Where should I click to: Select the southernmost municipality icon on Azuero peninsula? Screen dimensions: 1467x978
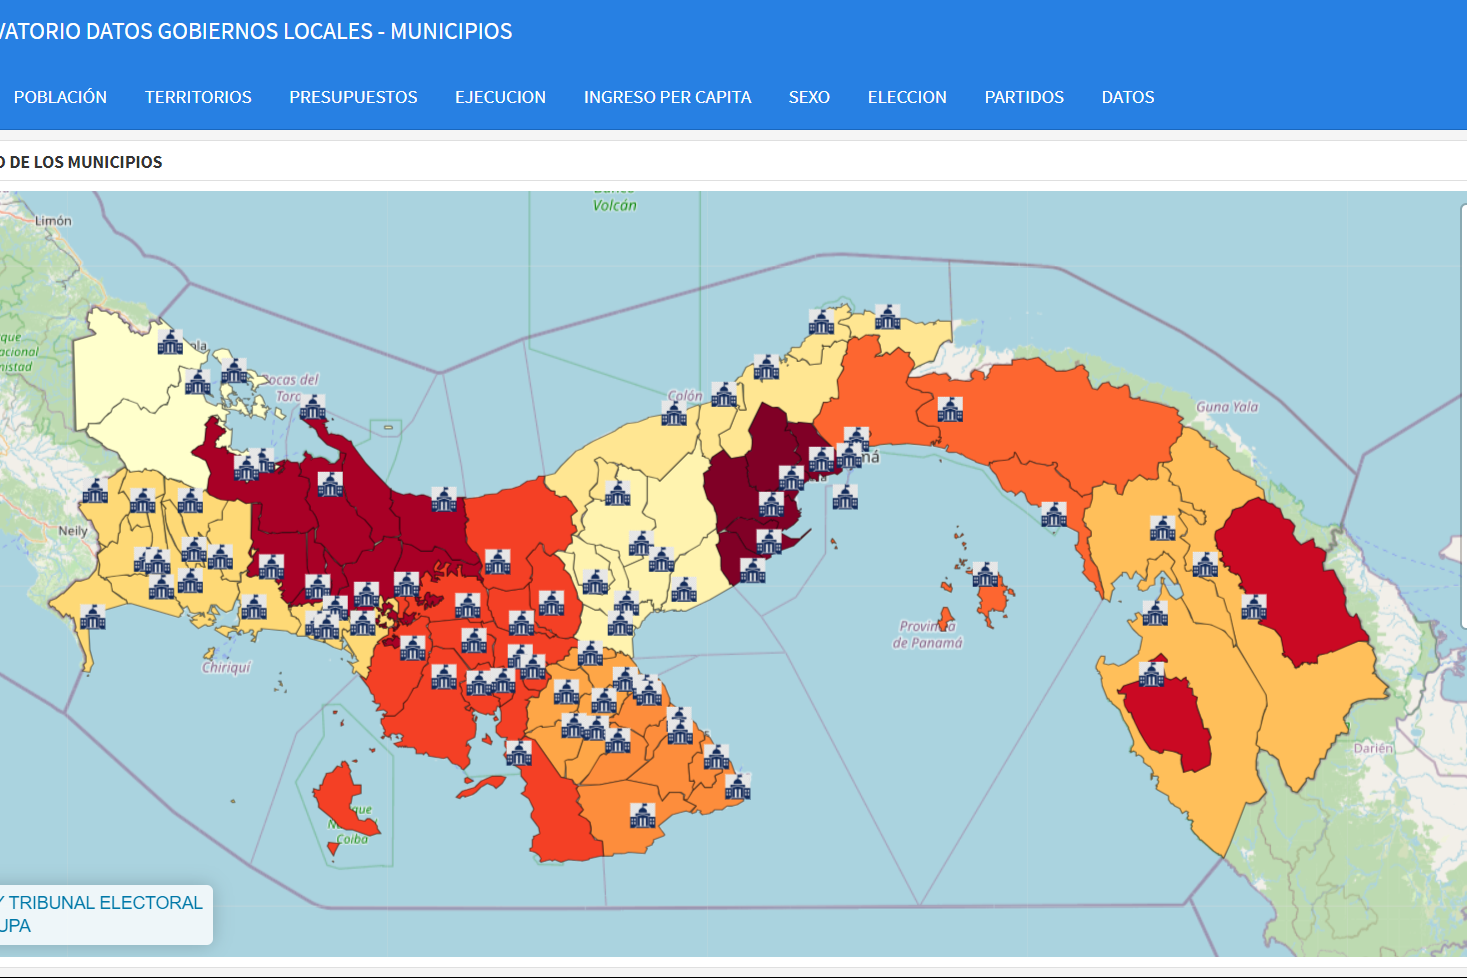[642, 815]
